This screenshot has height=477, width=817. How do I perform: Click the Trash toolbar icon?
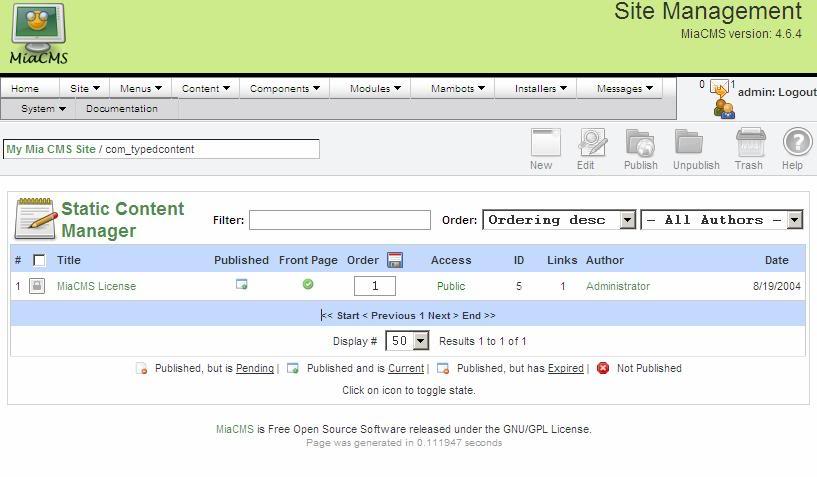[751, 142]
